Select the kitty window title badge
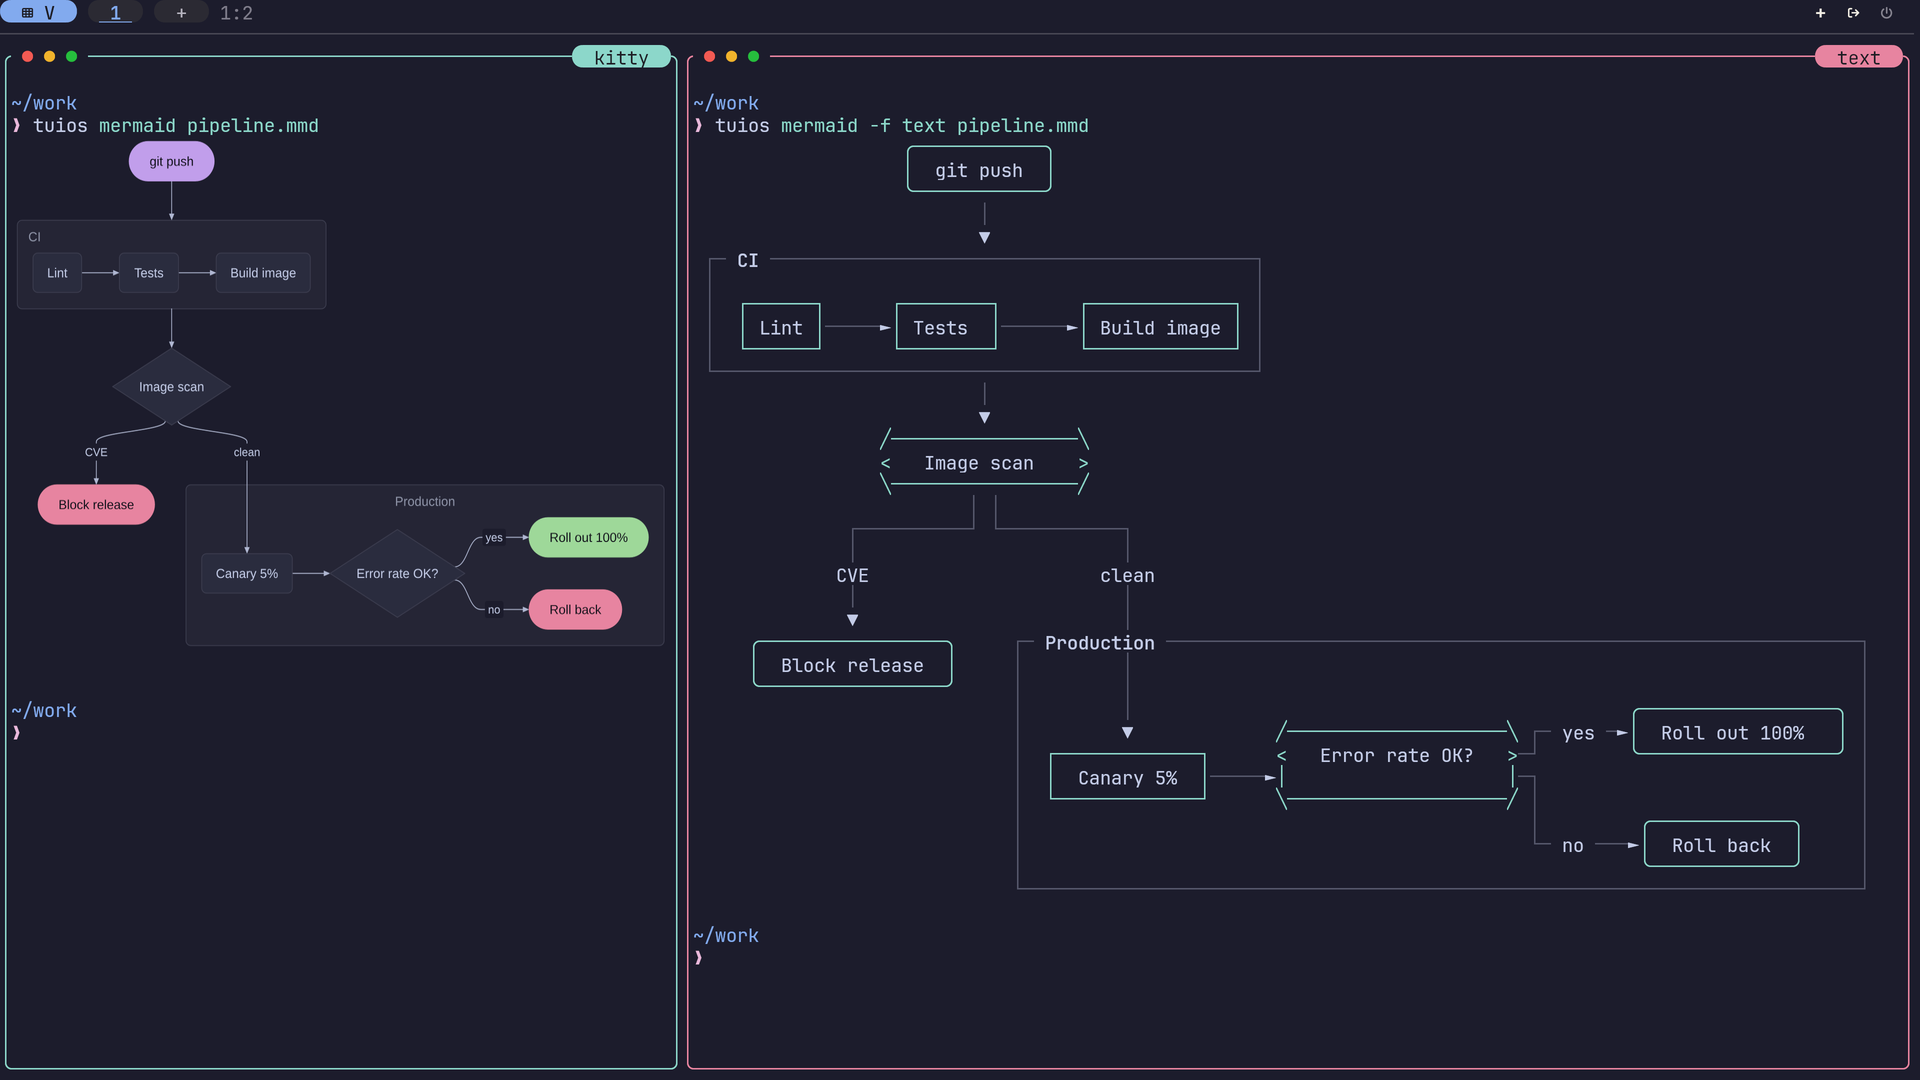Viewport: 1920px width, 1080px height. pos(621,57)
